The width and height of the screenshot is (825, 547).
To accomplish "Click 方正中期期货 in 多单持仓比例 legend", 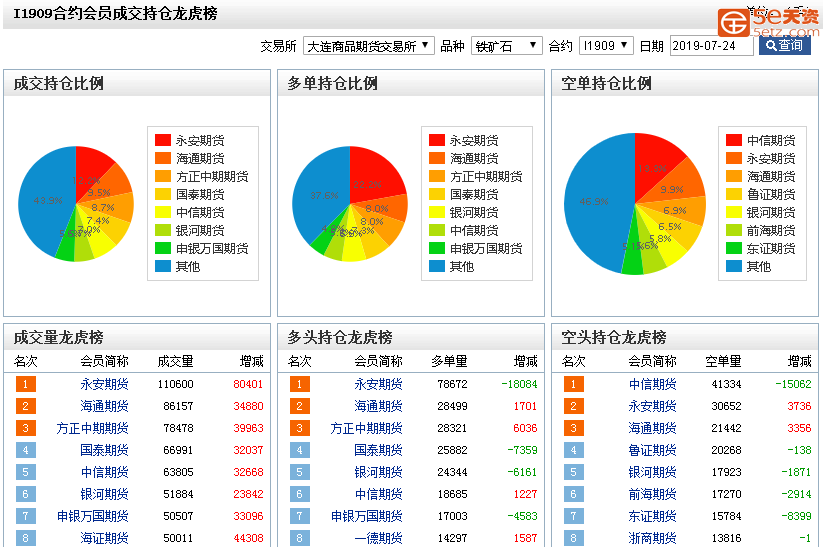I will tap(486, 176).
